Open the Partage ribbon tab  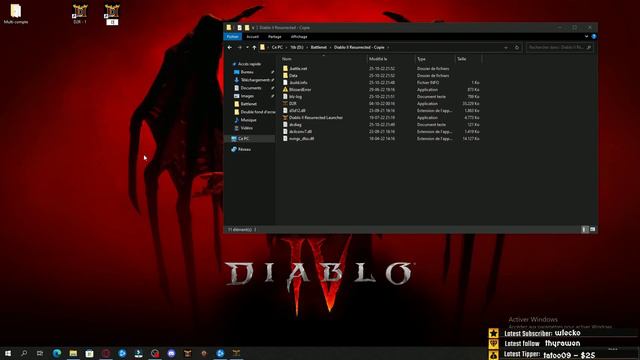275,37
